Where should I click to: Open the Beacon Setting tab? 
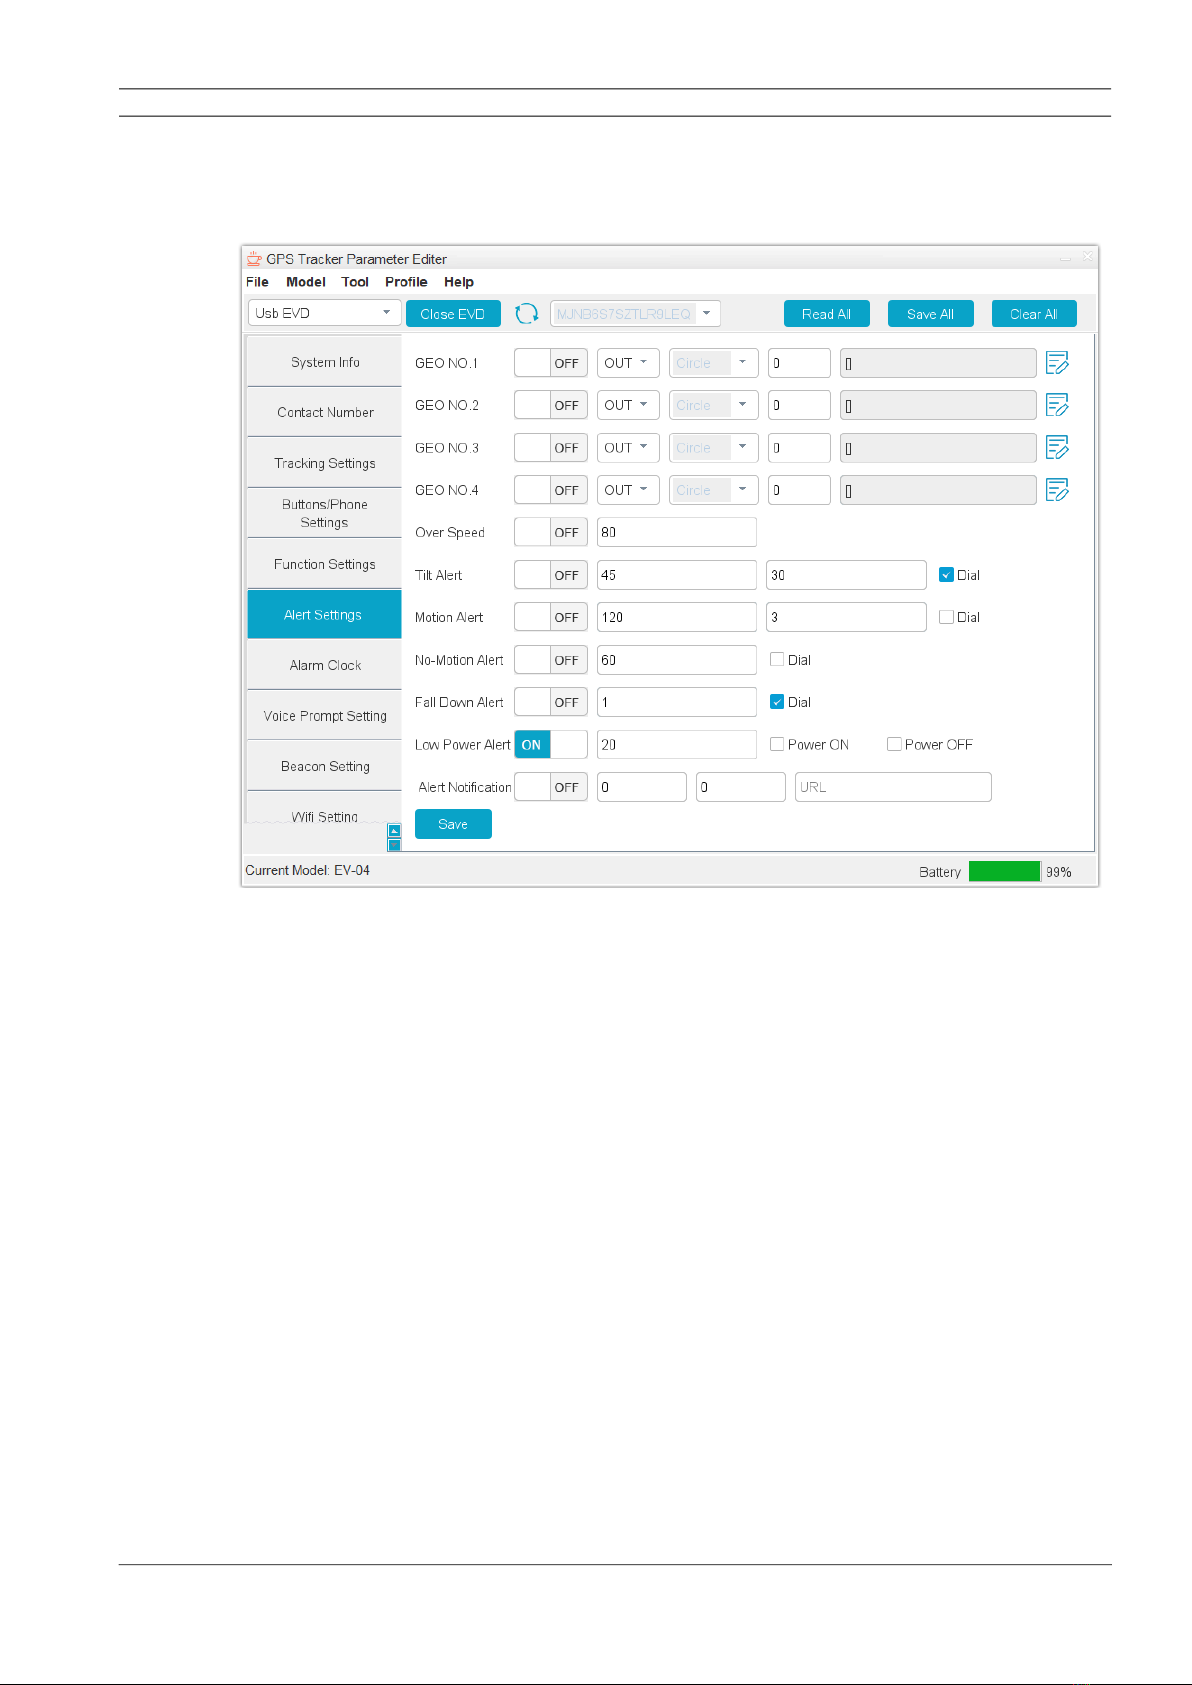coord(324,766)
